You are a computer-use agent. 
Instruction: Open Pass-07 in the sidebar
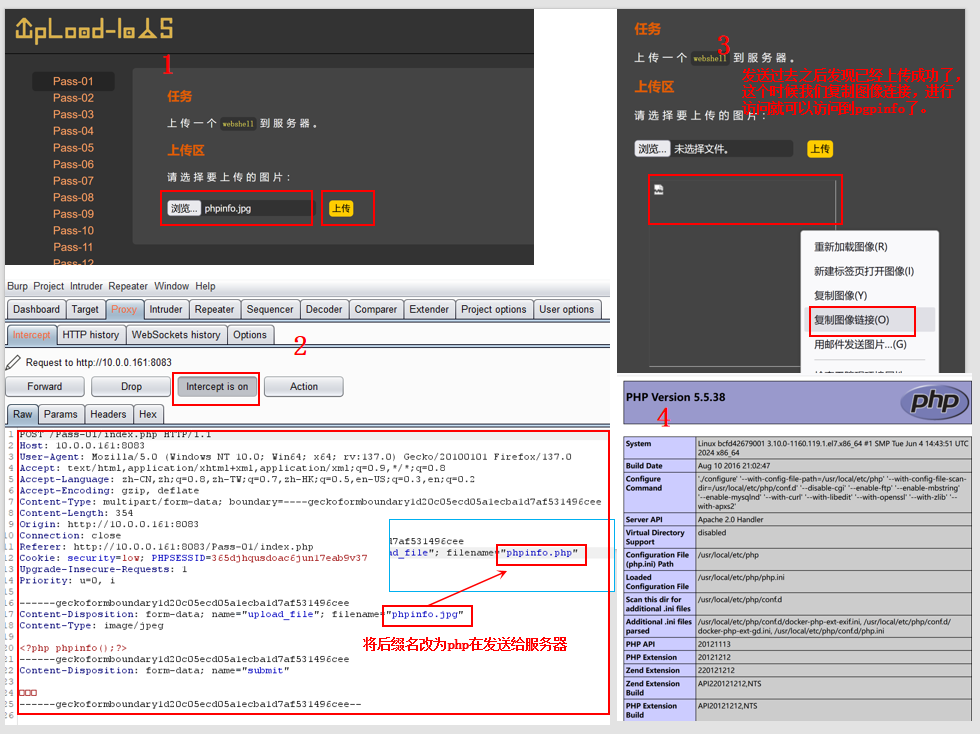(x=73, y=181)
